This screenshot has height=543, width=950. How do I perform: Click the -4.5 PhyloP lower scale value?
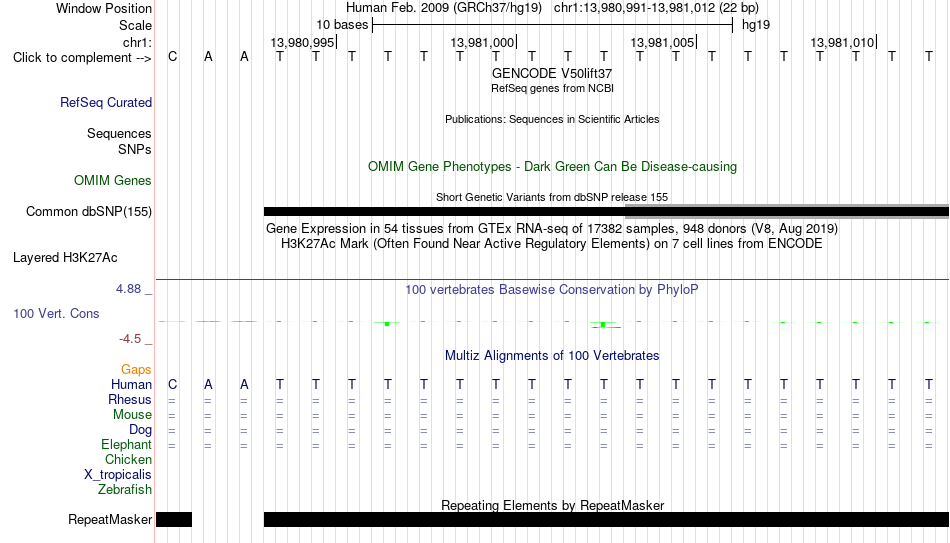[x=130, y=339]
